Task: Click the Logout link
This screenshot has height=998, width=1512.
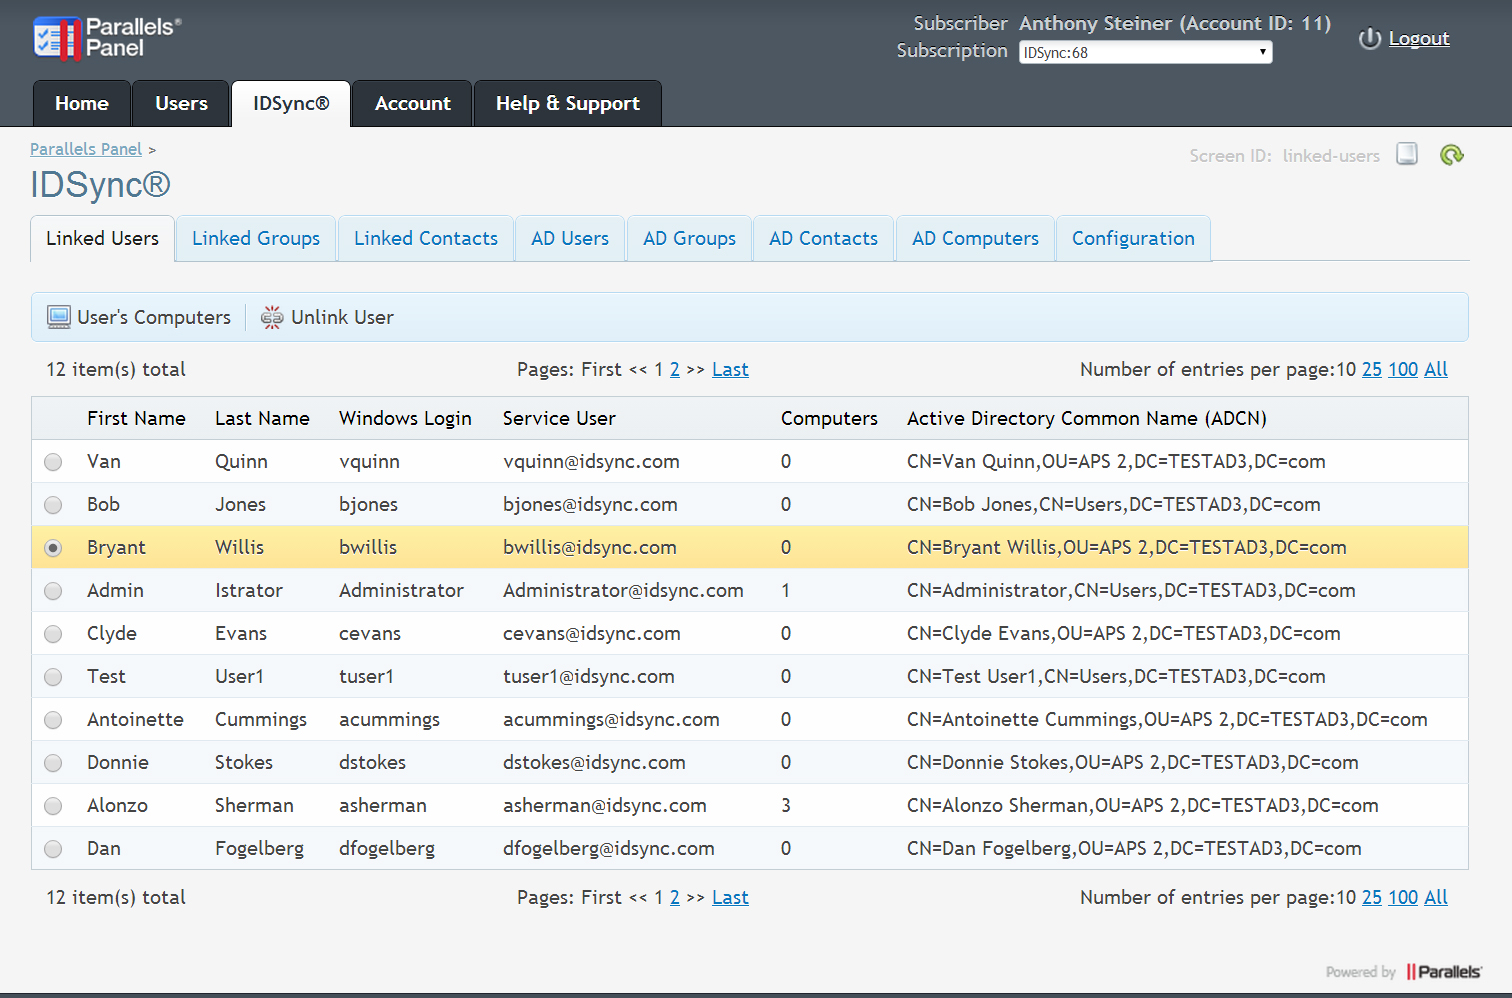Action: pos(1418,39)
